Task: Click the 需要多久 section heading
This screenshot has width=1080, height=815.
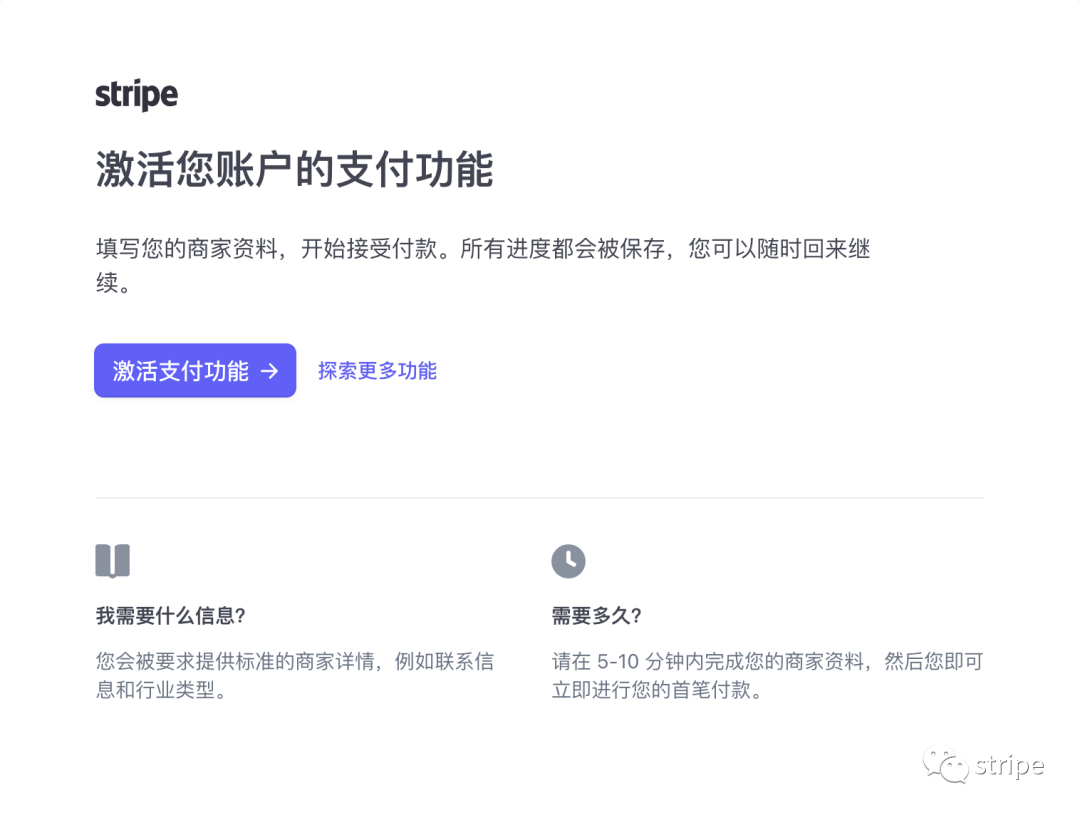Action: (596, 617)
